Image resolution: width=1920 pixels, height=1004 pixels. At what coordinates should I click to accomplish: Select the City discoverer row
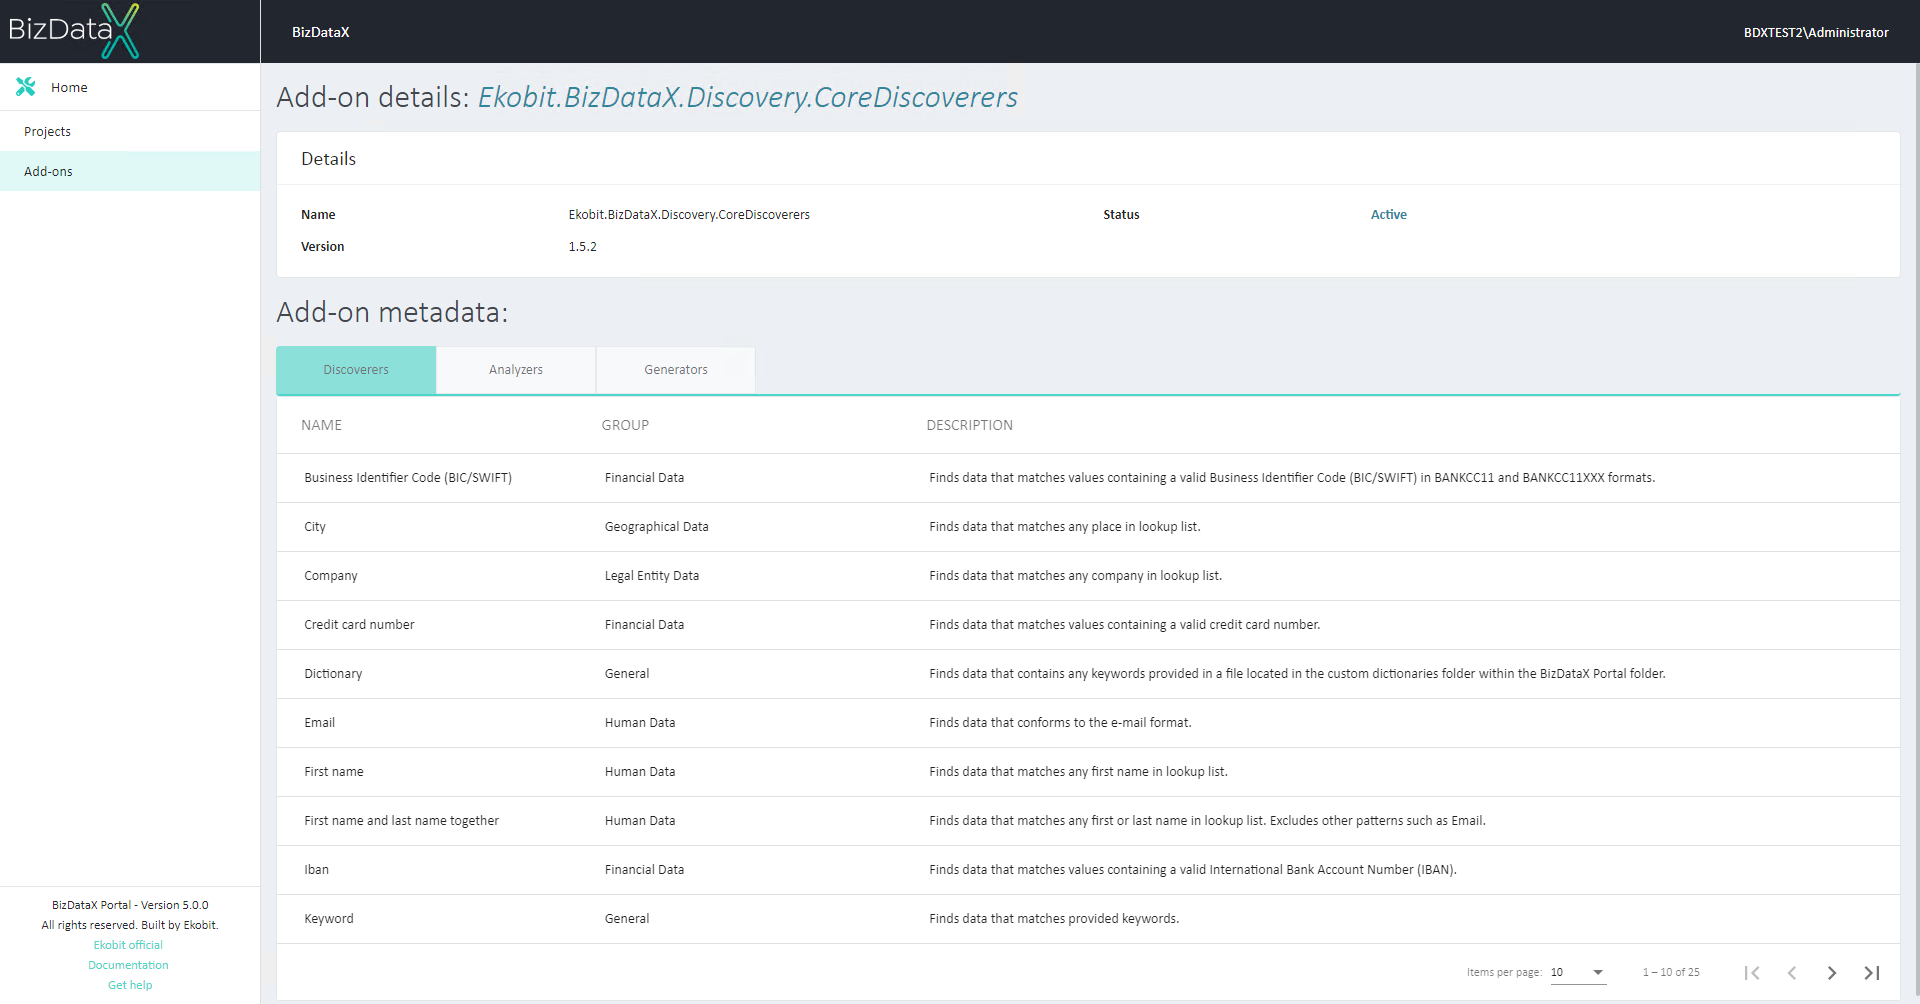point(1088,527)
